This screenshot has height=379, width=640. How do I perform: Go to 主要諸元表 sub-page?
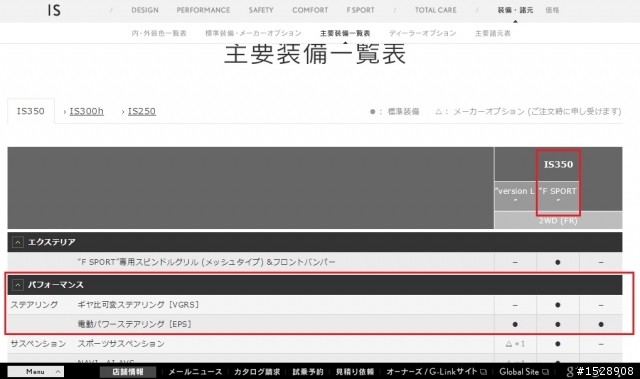pos(493,33)
